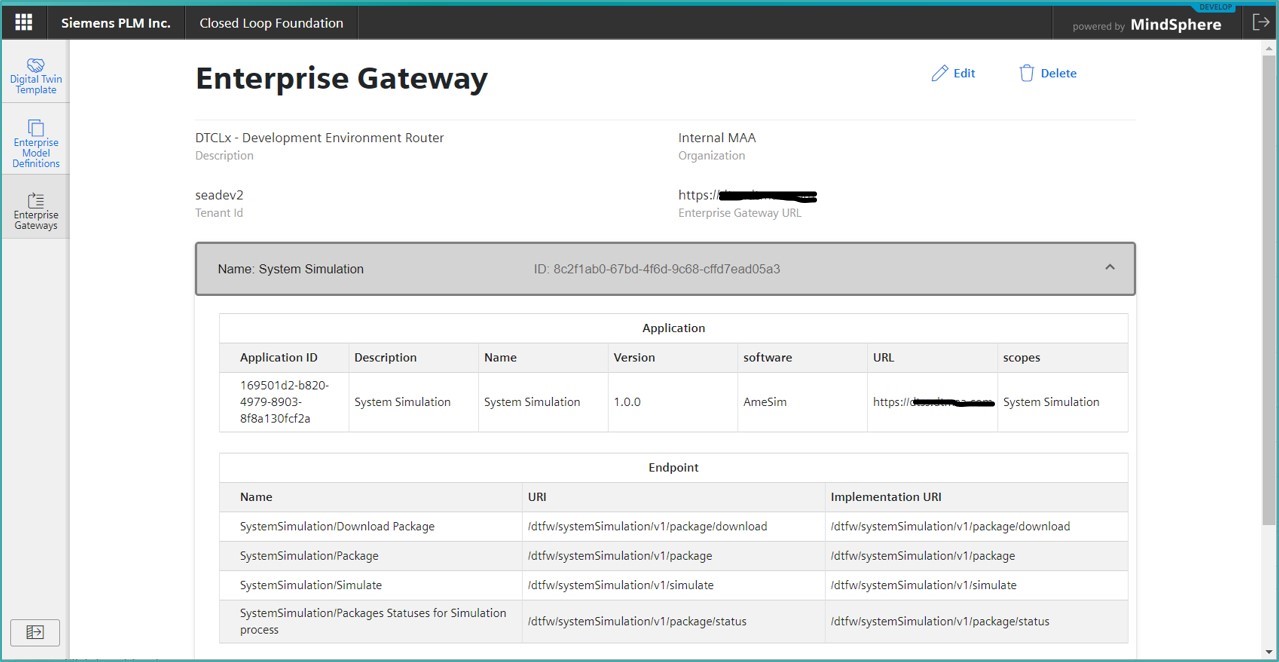Click Implementation URI /dtfw/systemSimulation/v1/package
This screenshot has width=1279, height=662.
pos(923,556)
